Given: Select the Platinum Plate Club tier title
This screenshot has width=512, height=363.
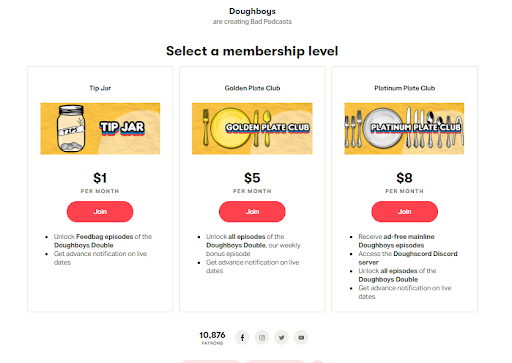Looking at the screenshot, I should (404, 88).
